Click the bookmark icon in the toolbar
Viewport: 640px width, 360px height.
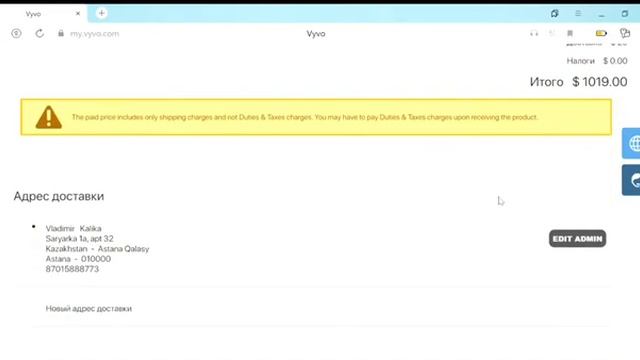(570, 33)
